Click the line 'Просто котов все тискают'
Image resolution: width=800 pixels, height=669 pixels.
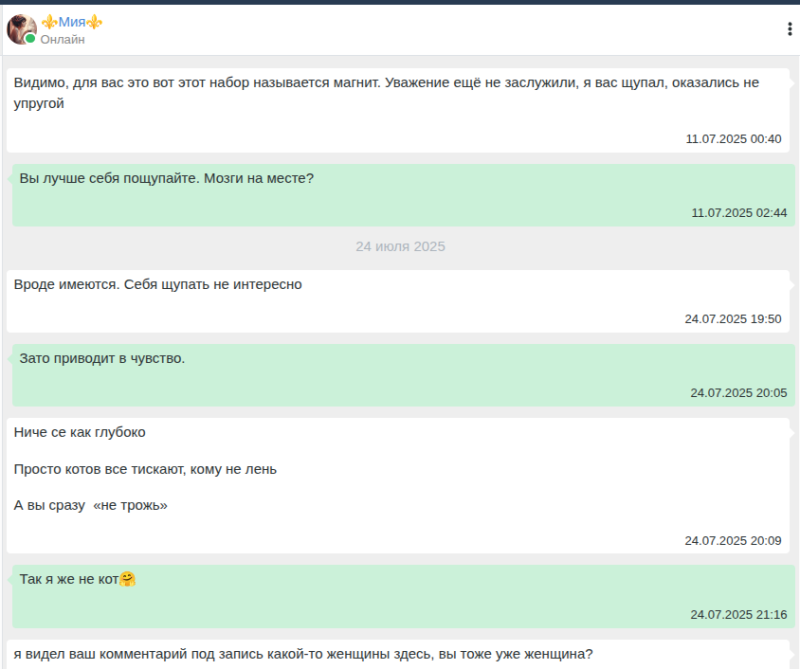click(145, 468)
